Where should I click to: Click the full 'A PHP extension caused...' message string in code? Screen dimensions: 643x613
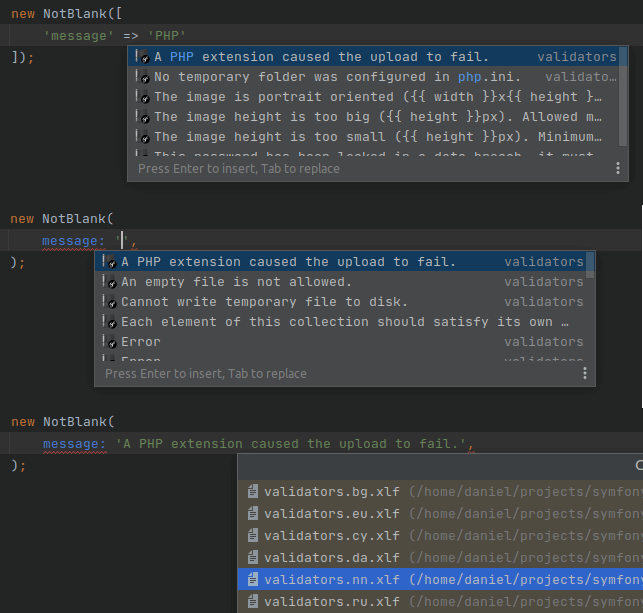click(x=291, y=444)
